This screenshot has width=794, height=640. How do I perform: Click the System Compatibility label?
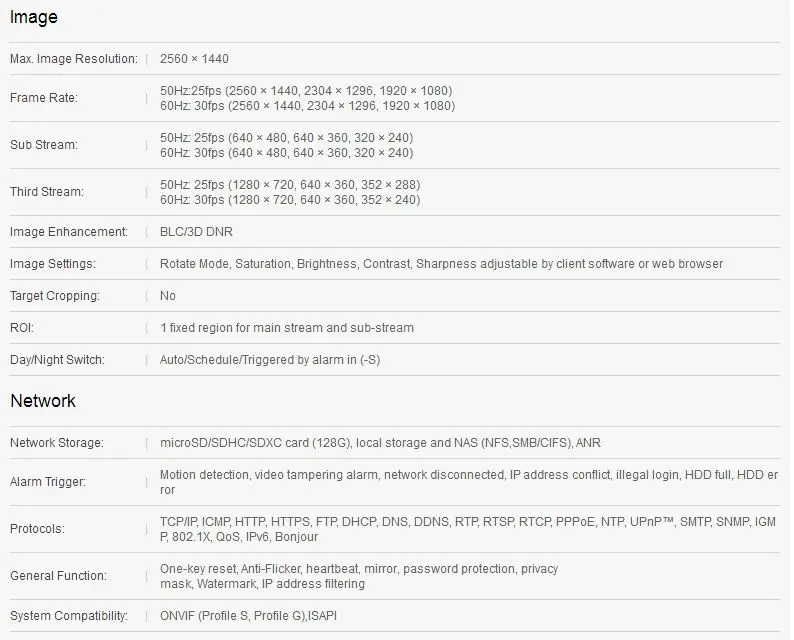pyautogui.click(x=69, y=616)
